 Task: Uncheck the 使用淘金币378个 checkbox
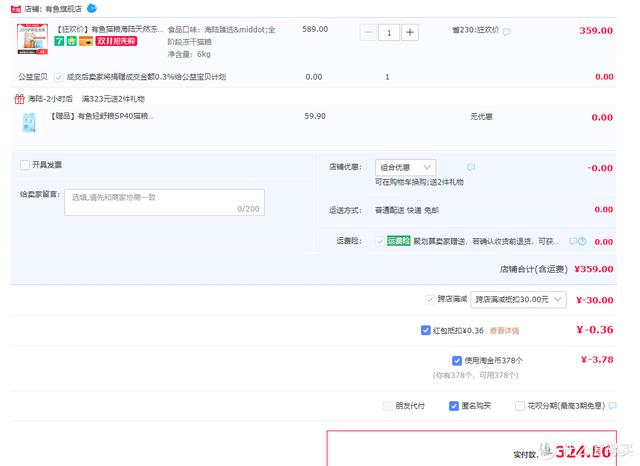tap(457, 360)
